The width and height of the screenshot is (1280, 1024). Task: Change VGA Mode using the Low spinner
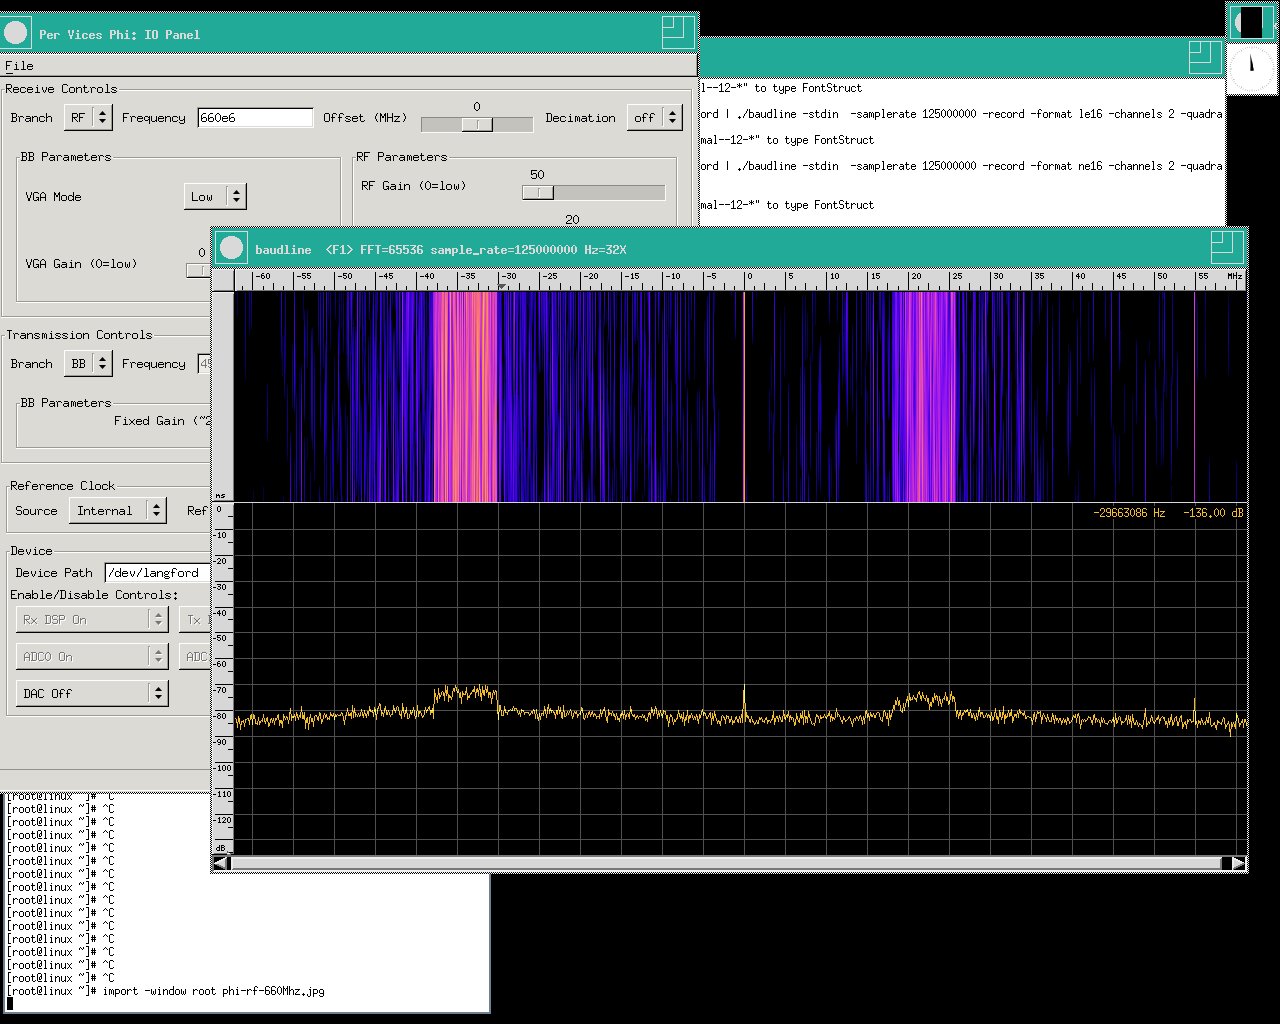click(214, 196)
